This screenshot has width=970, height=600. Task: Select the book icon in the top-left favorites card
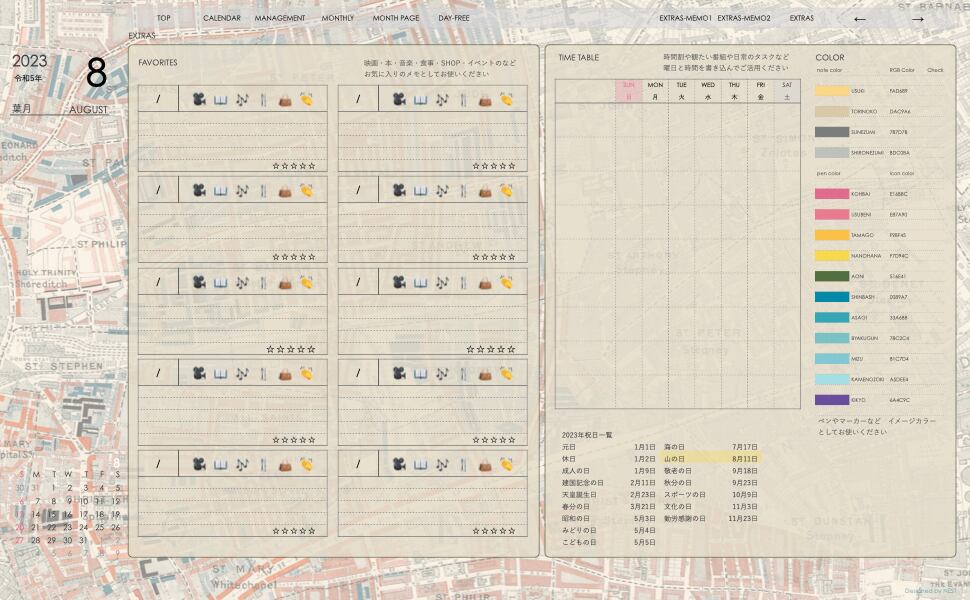220,99
